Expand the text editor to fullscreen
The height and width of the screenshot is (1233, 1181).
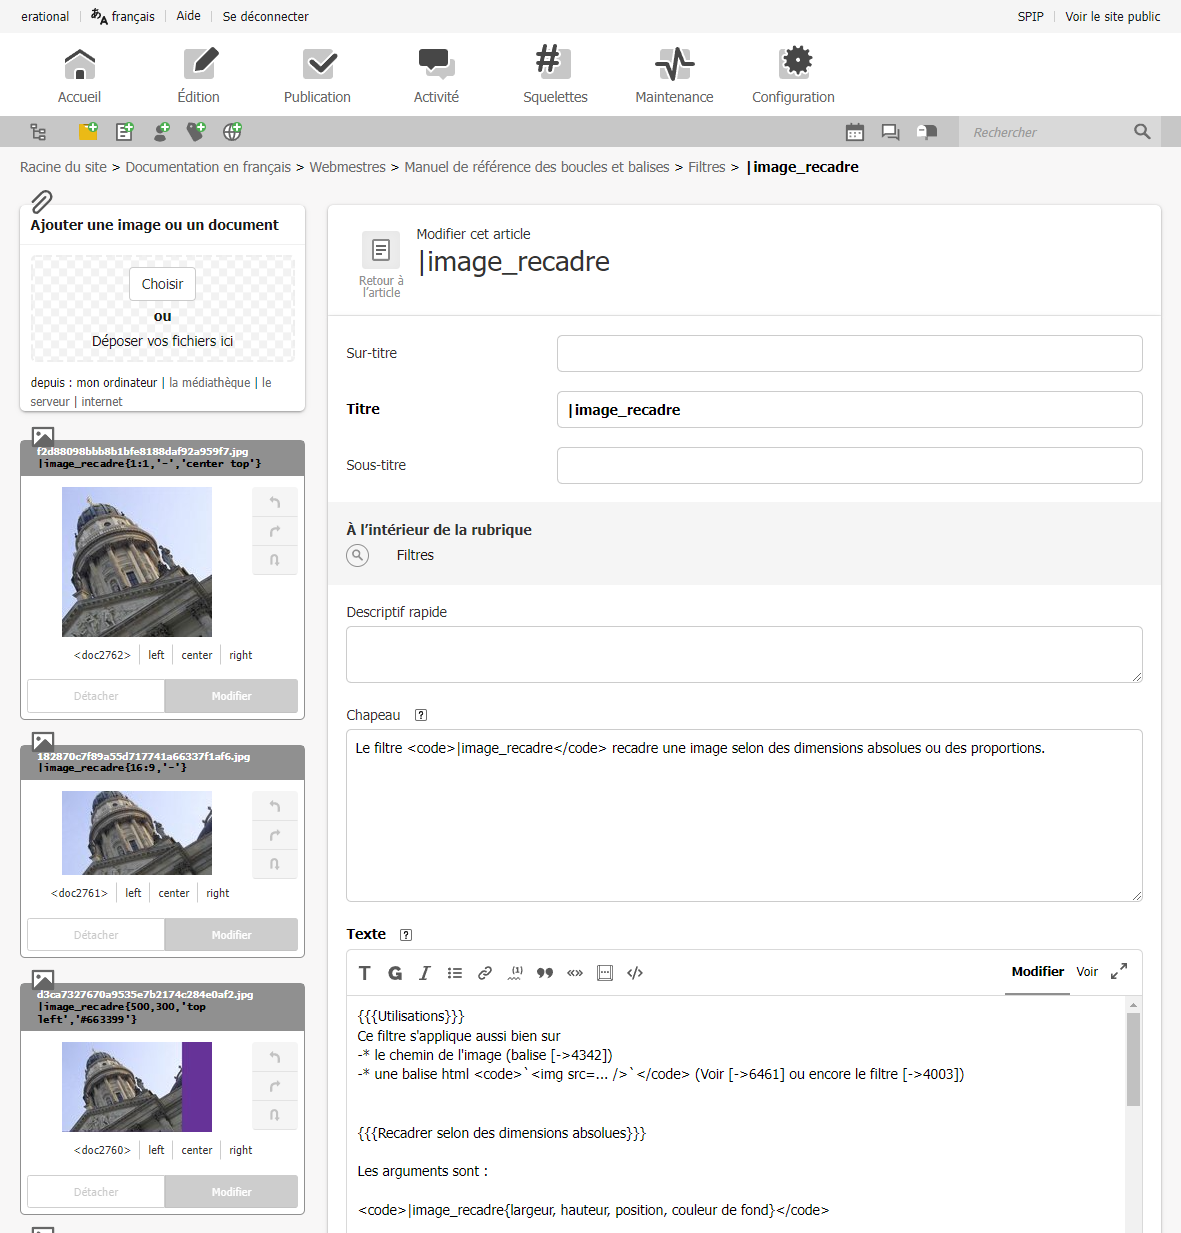(x=1119, y=971)
